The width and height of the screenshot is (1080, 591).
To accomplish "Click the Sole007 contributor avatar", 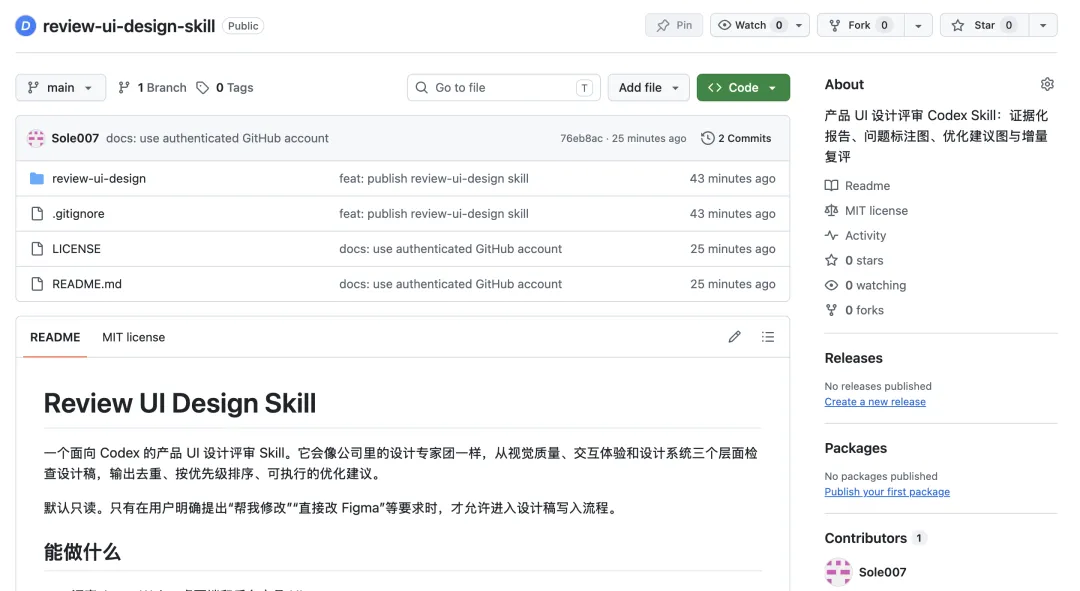I will tap(838, 572).
